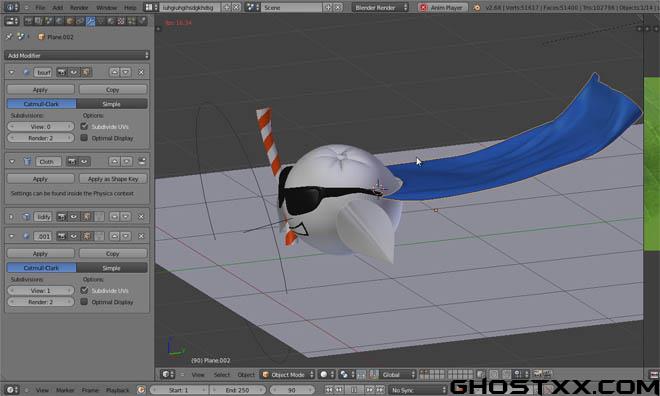The width and height of the screenshot is (660, 396).
Task: Collapse the .001 modifier panel
Action: [11, 237]
